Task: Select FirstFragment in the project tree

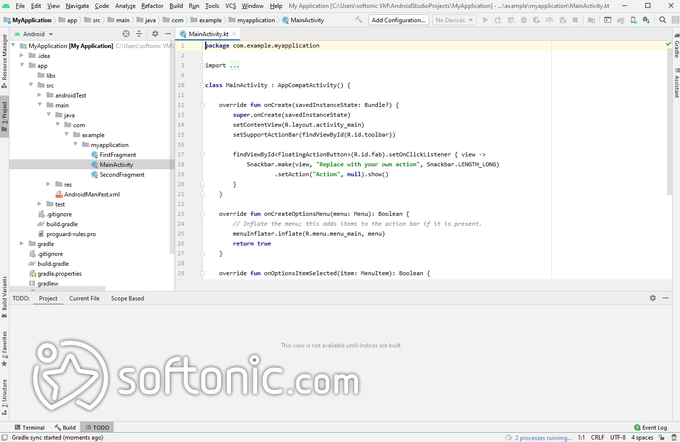Action: pyautogui.click(x=118, y=155)
